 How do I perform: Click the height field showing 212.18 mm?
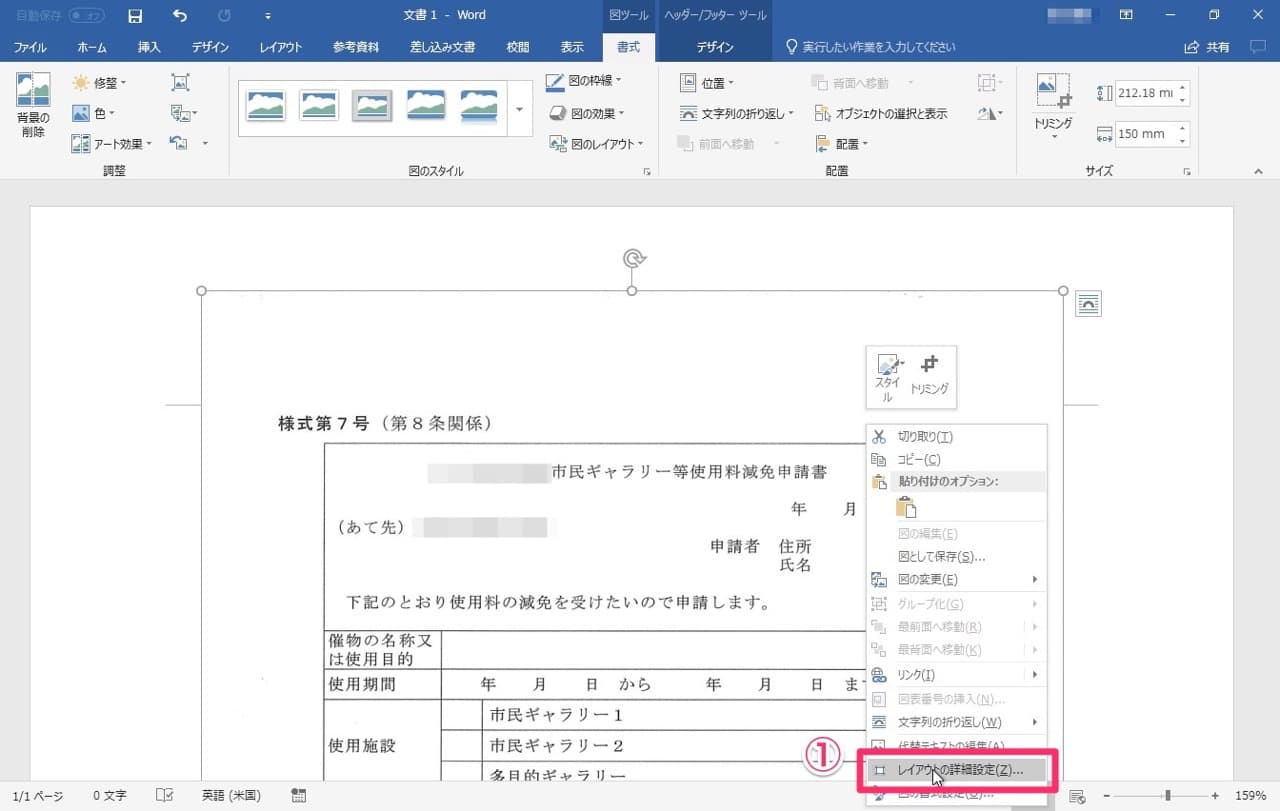pyautogui.click(x=1144, y=93)
